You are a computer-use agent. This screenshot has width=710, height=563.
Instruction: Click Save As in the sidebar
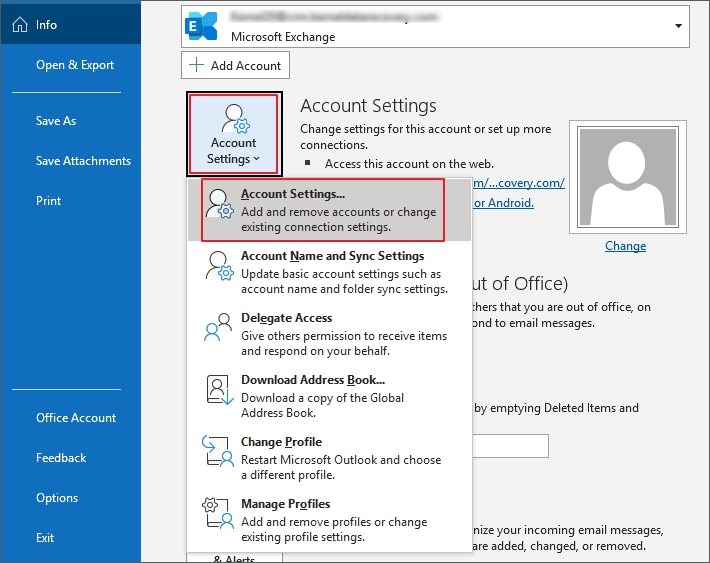(56, 121)
